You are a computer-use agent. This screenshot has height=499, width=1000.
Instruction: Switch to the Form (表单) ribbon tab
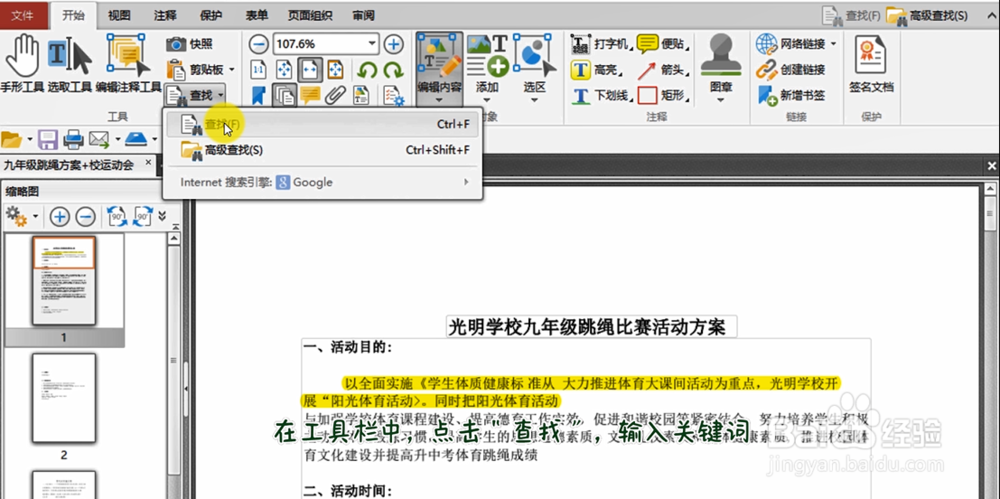pos(256,15)
